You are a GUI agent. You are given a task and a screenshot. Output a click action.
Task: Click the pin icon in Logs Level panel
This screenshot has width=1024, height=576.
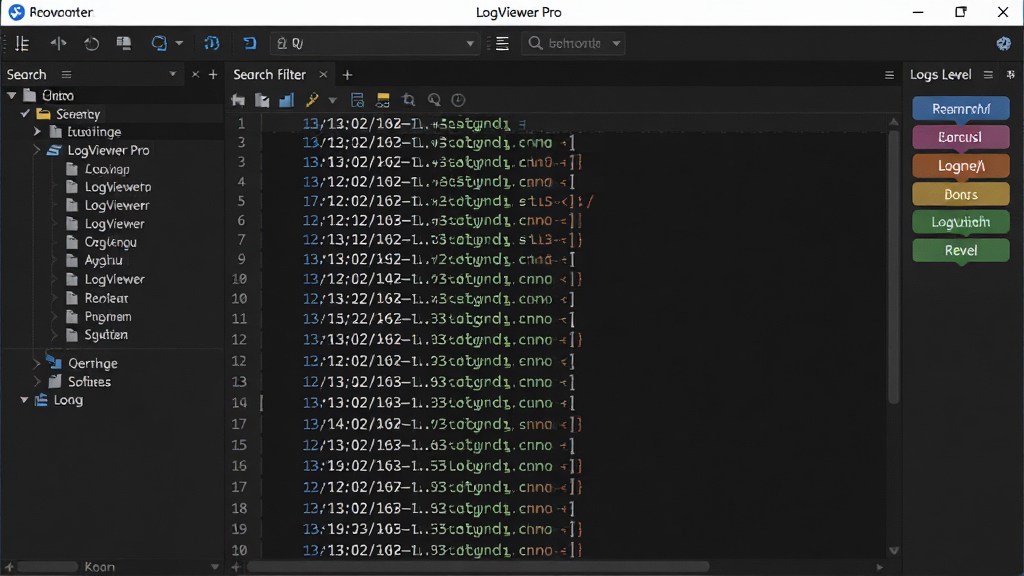tap(1011, 74)
